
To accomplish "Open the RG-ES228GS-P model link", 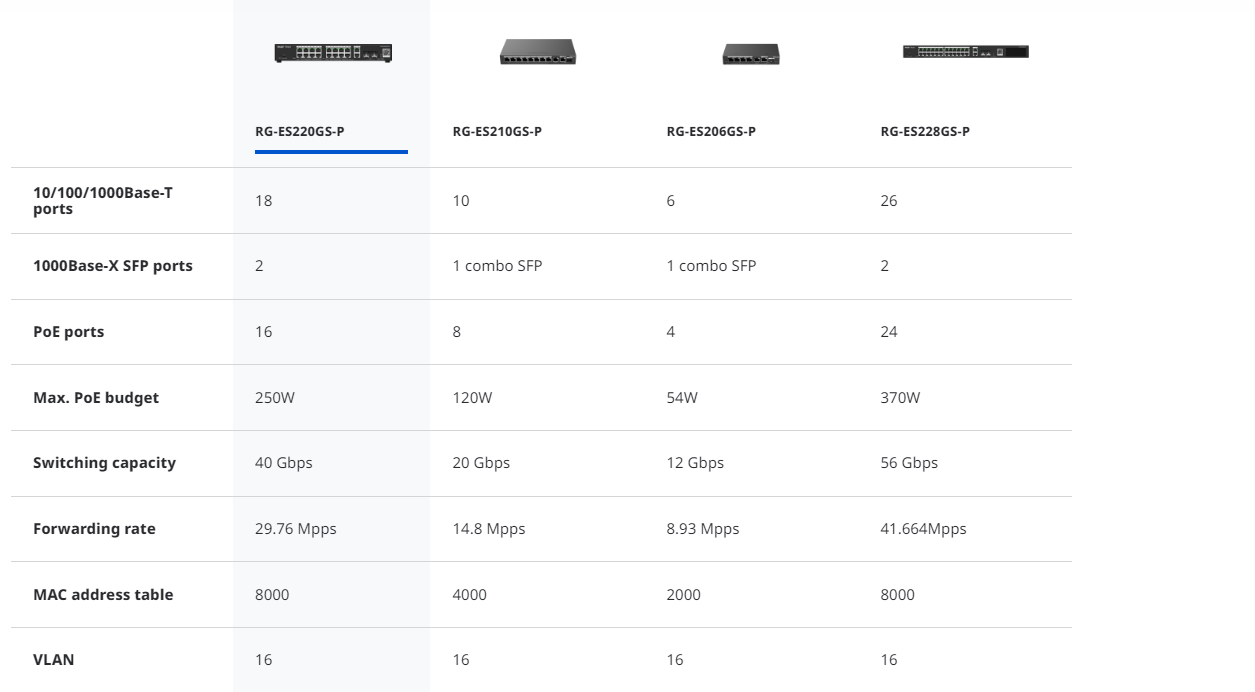I will [925, 131].
